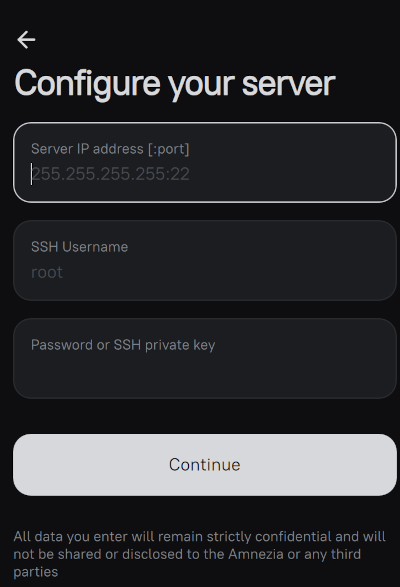Click the Continue button

205,465
